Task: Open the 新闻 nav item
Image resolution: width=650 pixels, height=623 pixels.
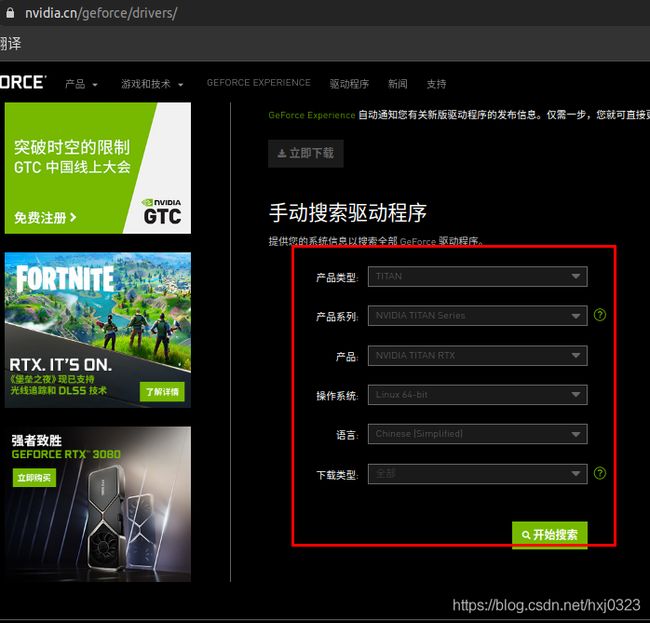Action: click(x=398, y=84)
